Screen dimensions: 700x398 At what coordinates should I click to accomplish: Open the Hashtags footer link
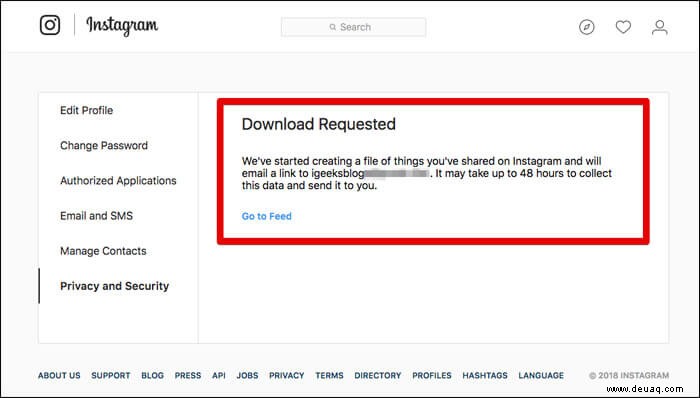485,376
